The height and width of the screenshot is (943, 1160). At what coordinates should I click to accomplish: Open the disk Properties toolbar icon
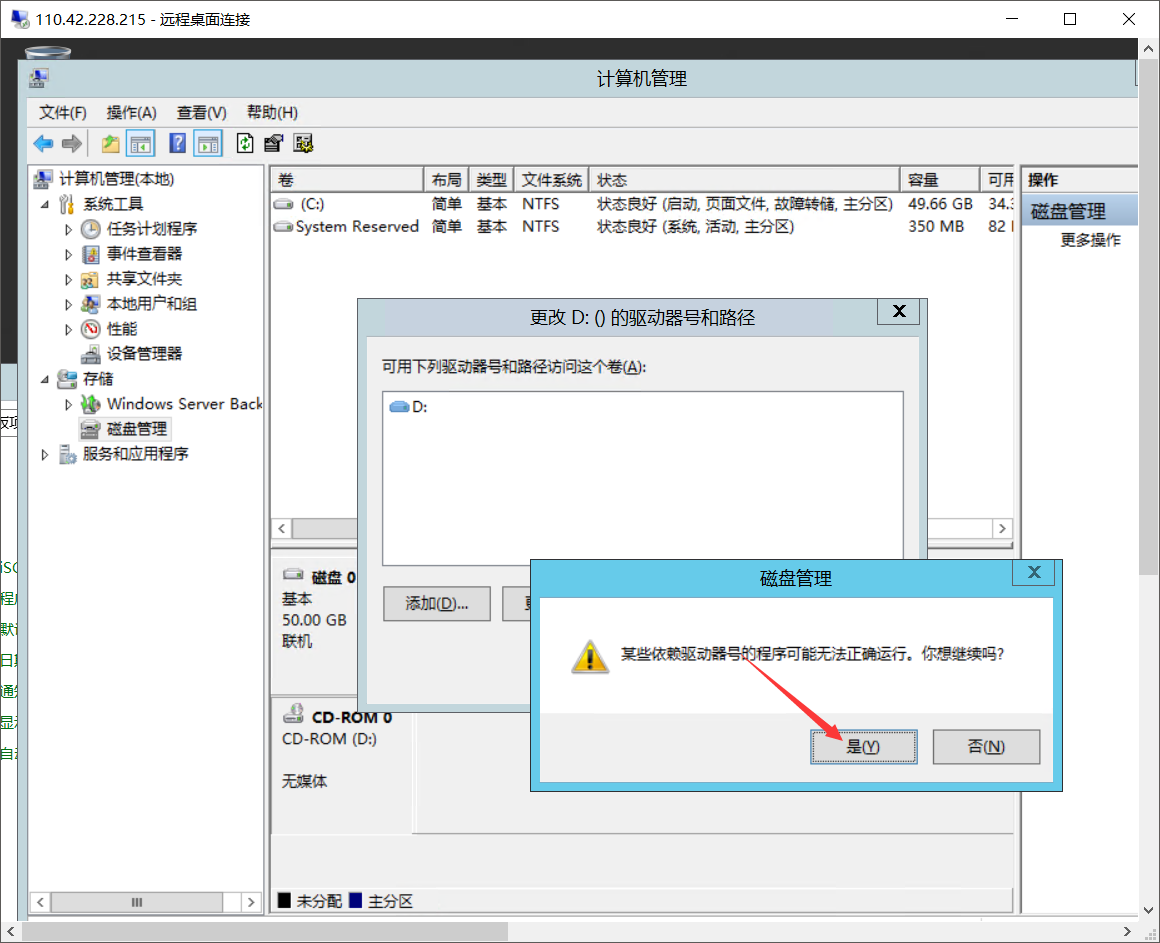coord(274,144)
